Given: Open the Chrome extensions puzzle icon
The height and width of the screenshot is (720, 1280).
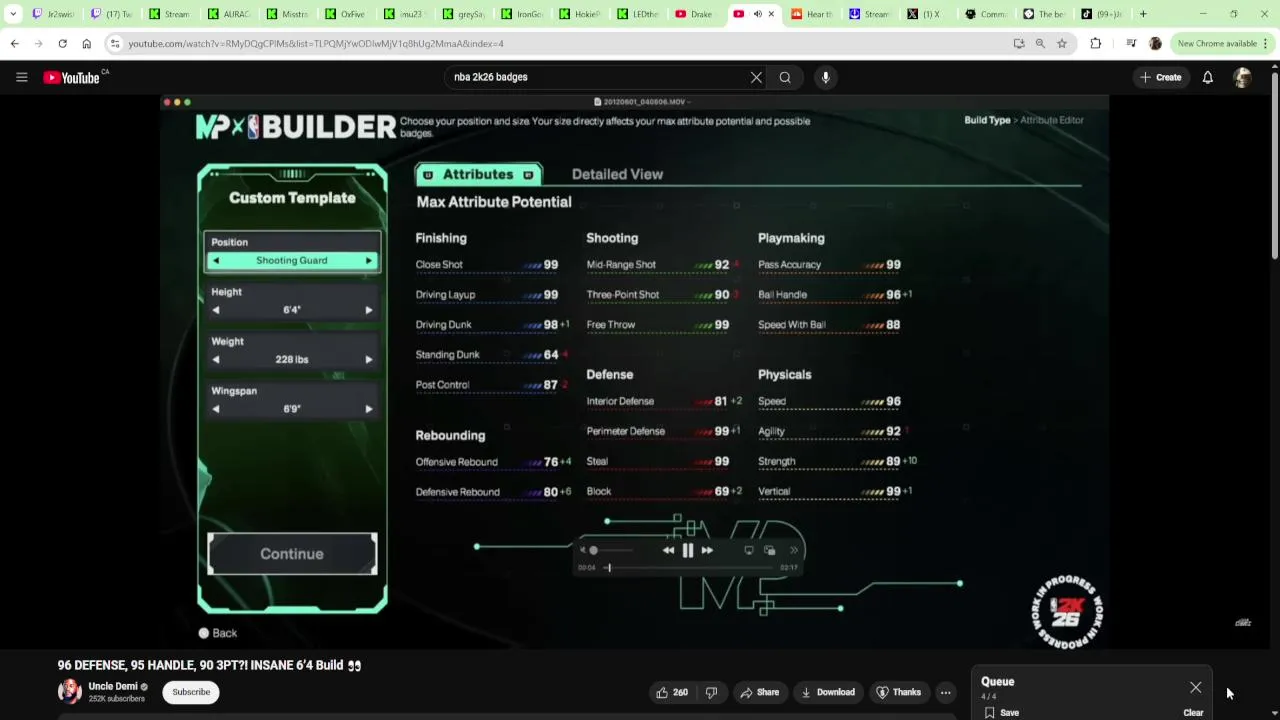Looking at the screenshot, I should (1095, 43).
